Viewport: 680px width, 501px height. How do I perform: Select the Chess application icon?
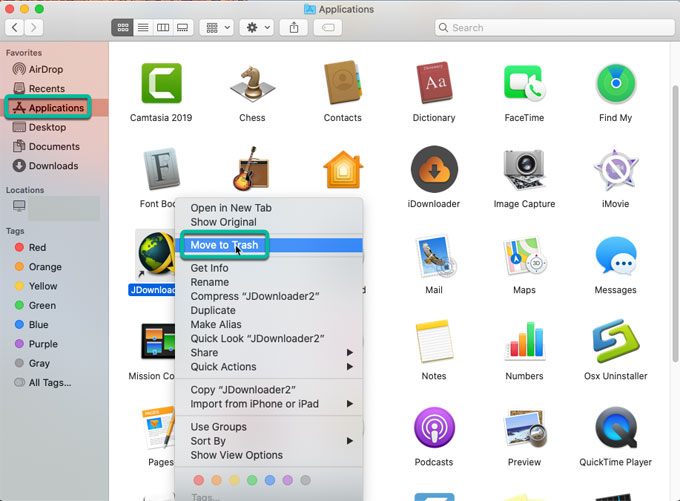tap(252, 84)
